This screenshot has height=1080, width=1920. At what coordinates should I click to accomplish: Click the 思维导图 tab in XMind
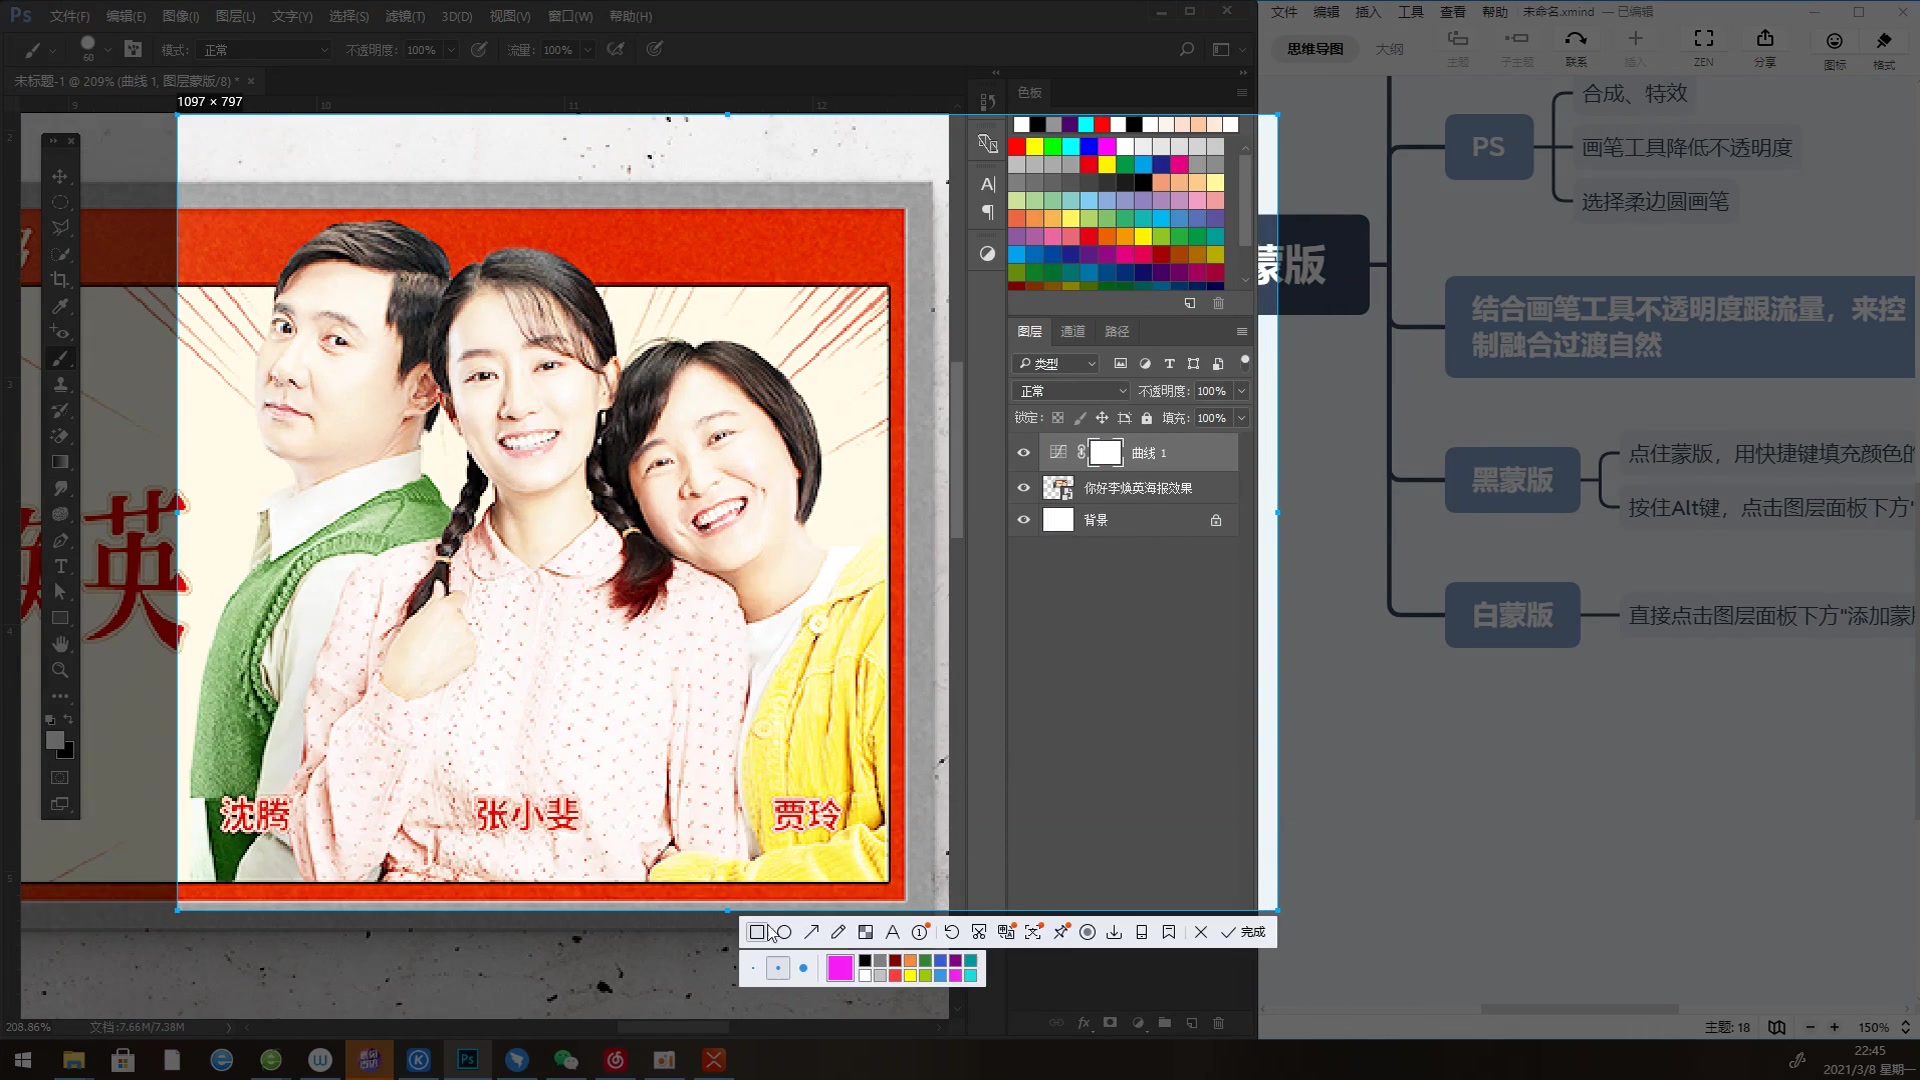[x=1315, y=49]
